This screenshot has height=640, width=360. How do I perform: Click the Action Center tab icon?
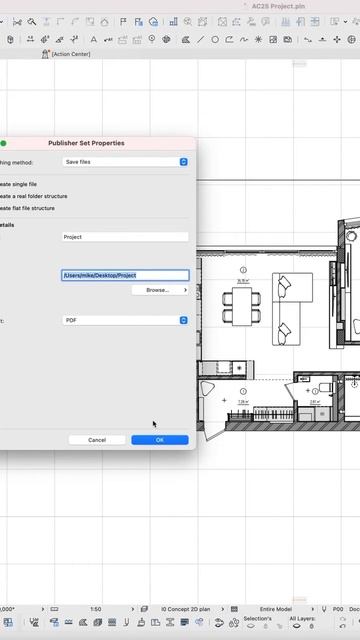pos(45,54)
